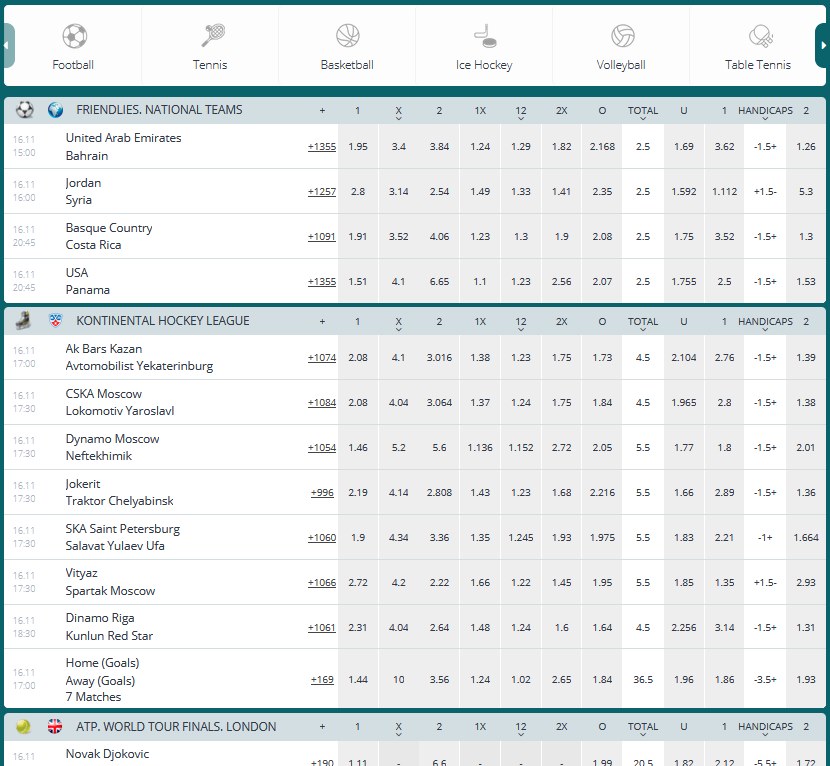This screenshot has height=766, width=830.
Task: Open +1355 markets for USA vs Panama
Action: point(322,282)
